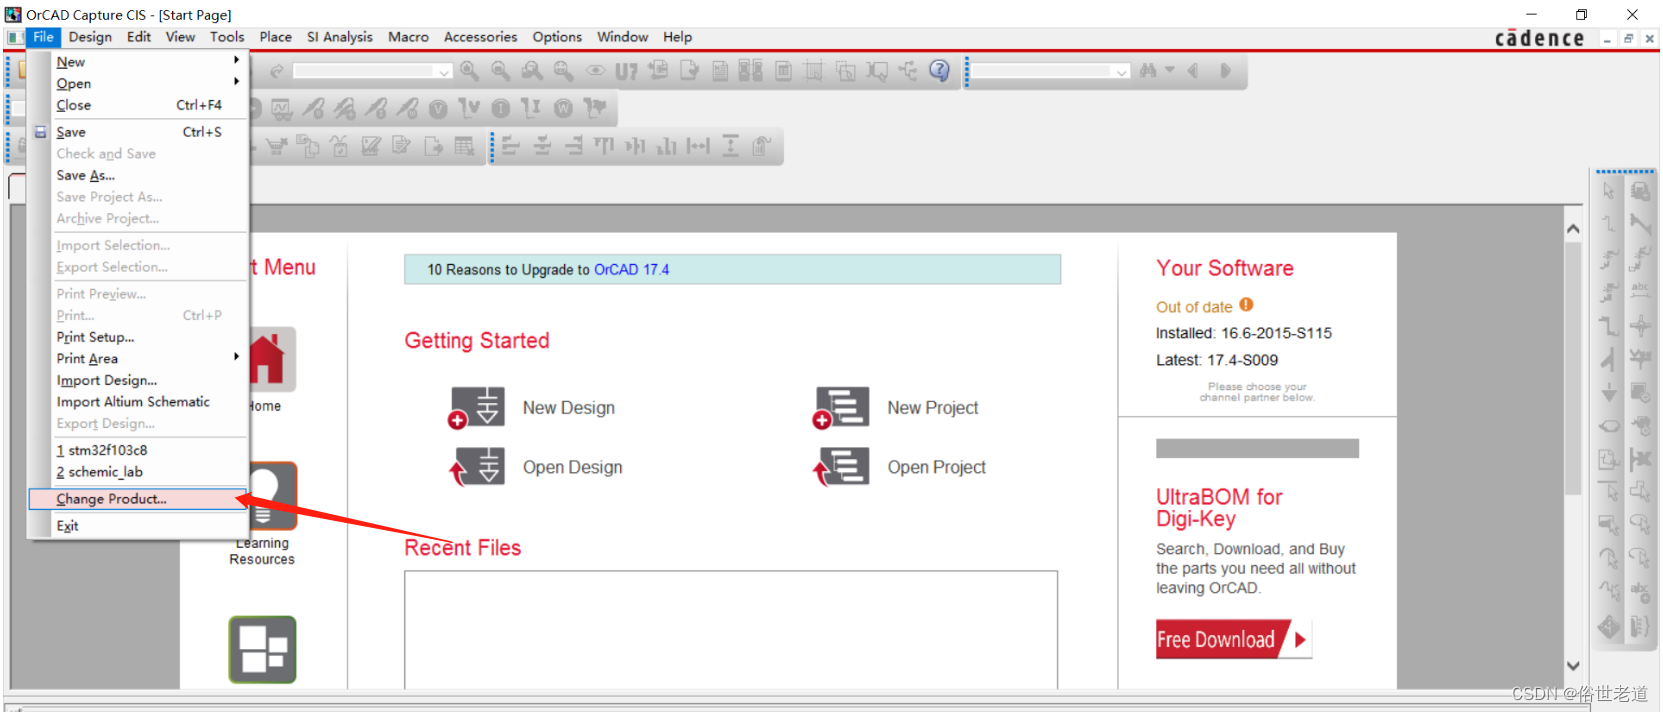Click the Align Right toolbar icon
Image resolution: width=1663 pixels, height=712 pixels.
574,146
